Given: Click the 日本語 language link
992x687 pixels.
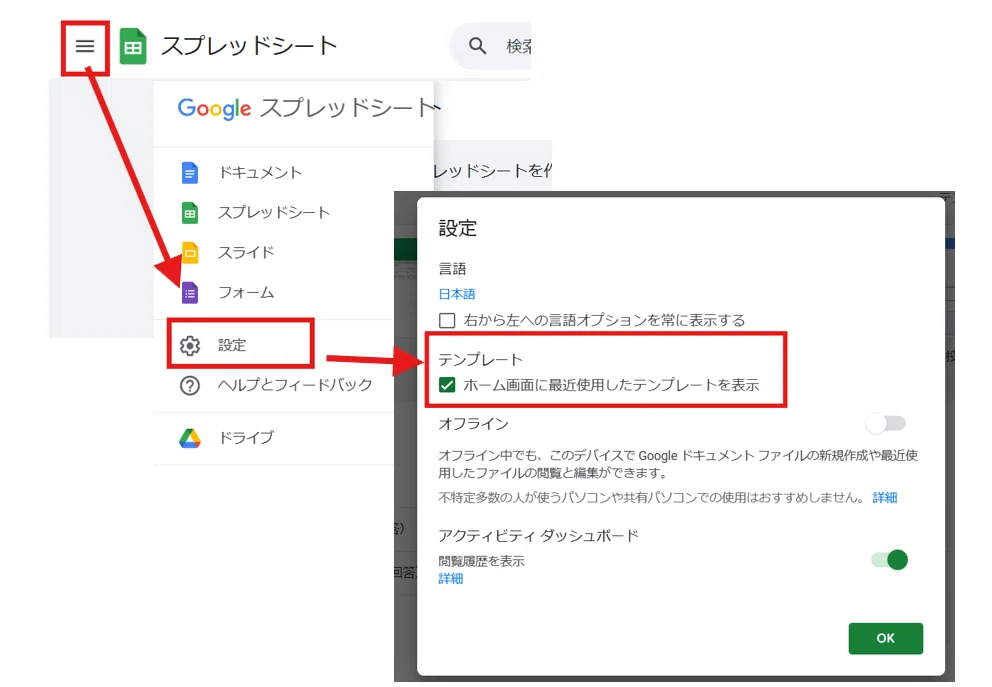Looking at the screenshot, I should coord(457,294).
